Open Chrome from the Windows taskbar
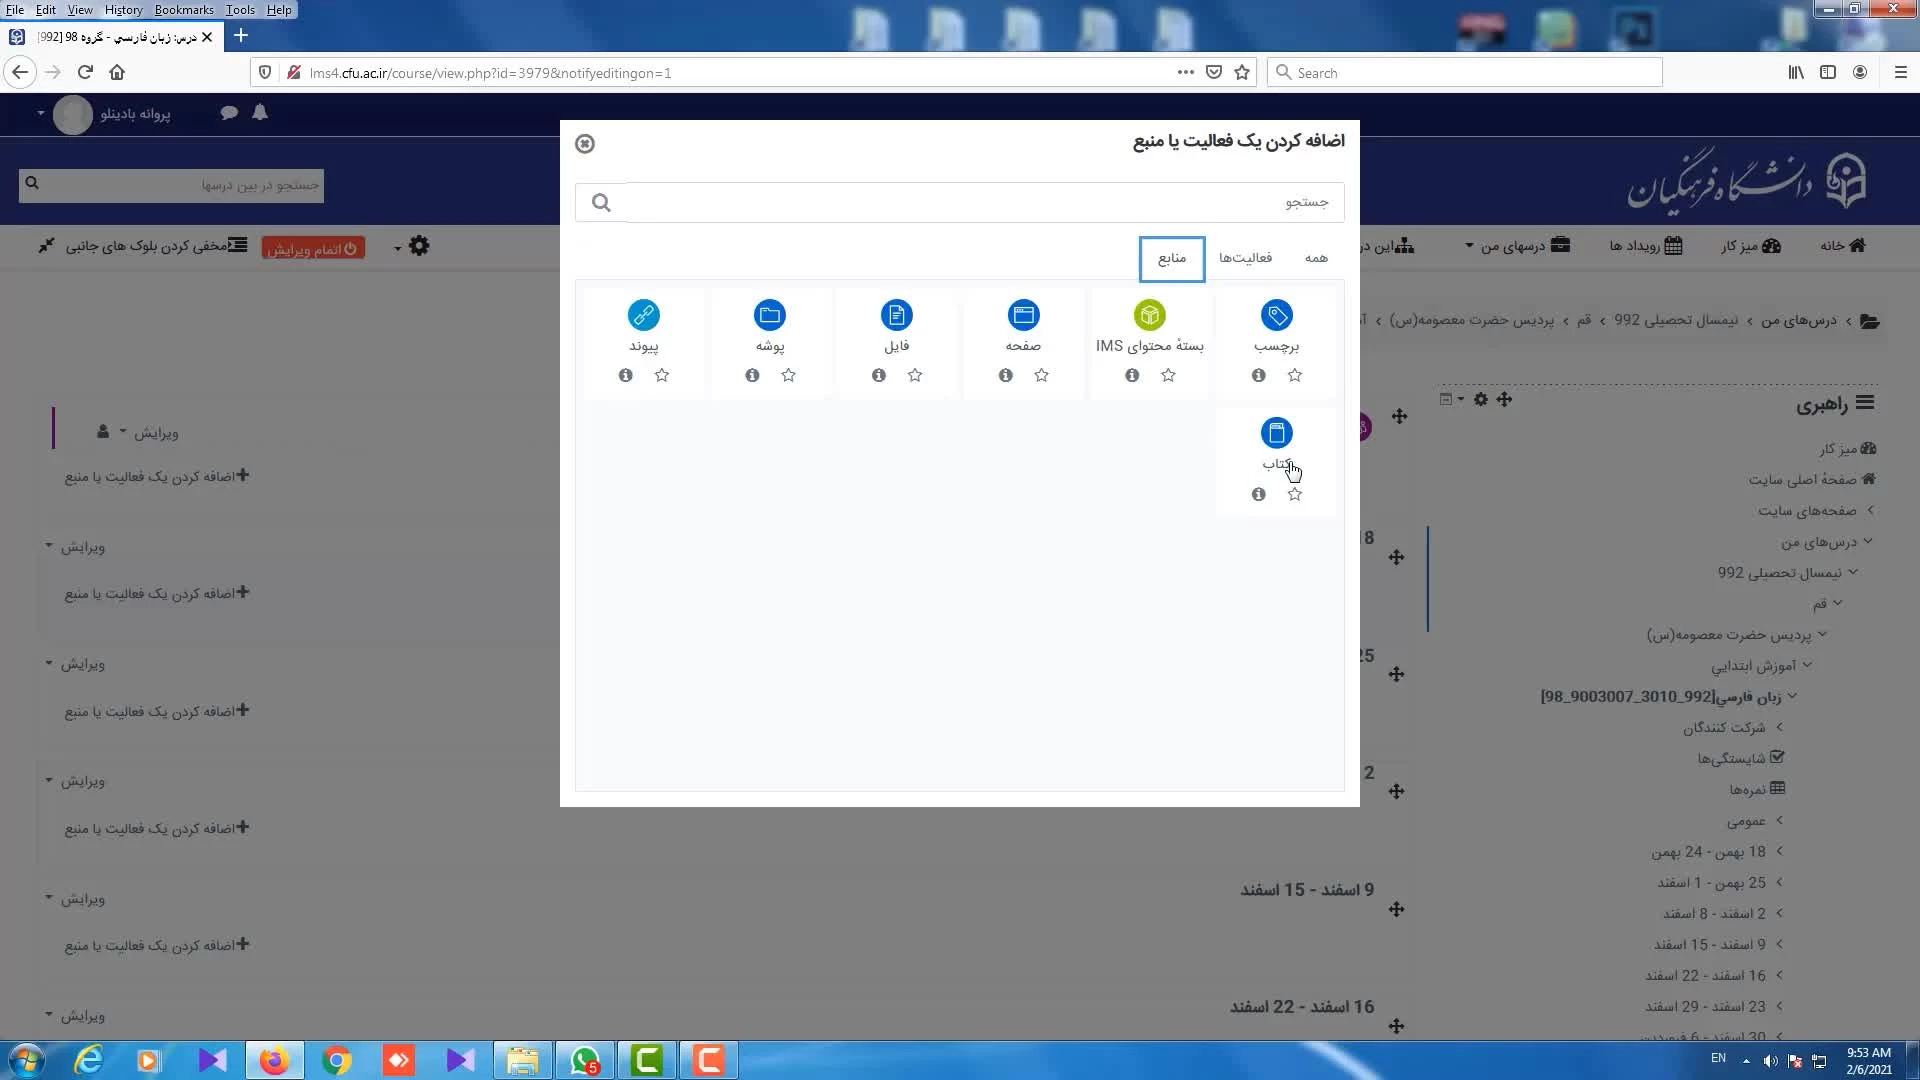Screen dimensions: 1920x1080 337,1060
